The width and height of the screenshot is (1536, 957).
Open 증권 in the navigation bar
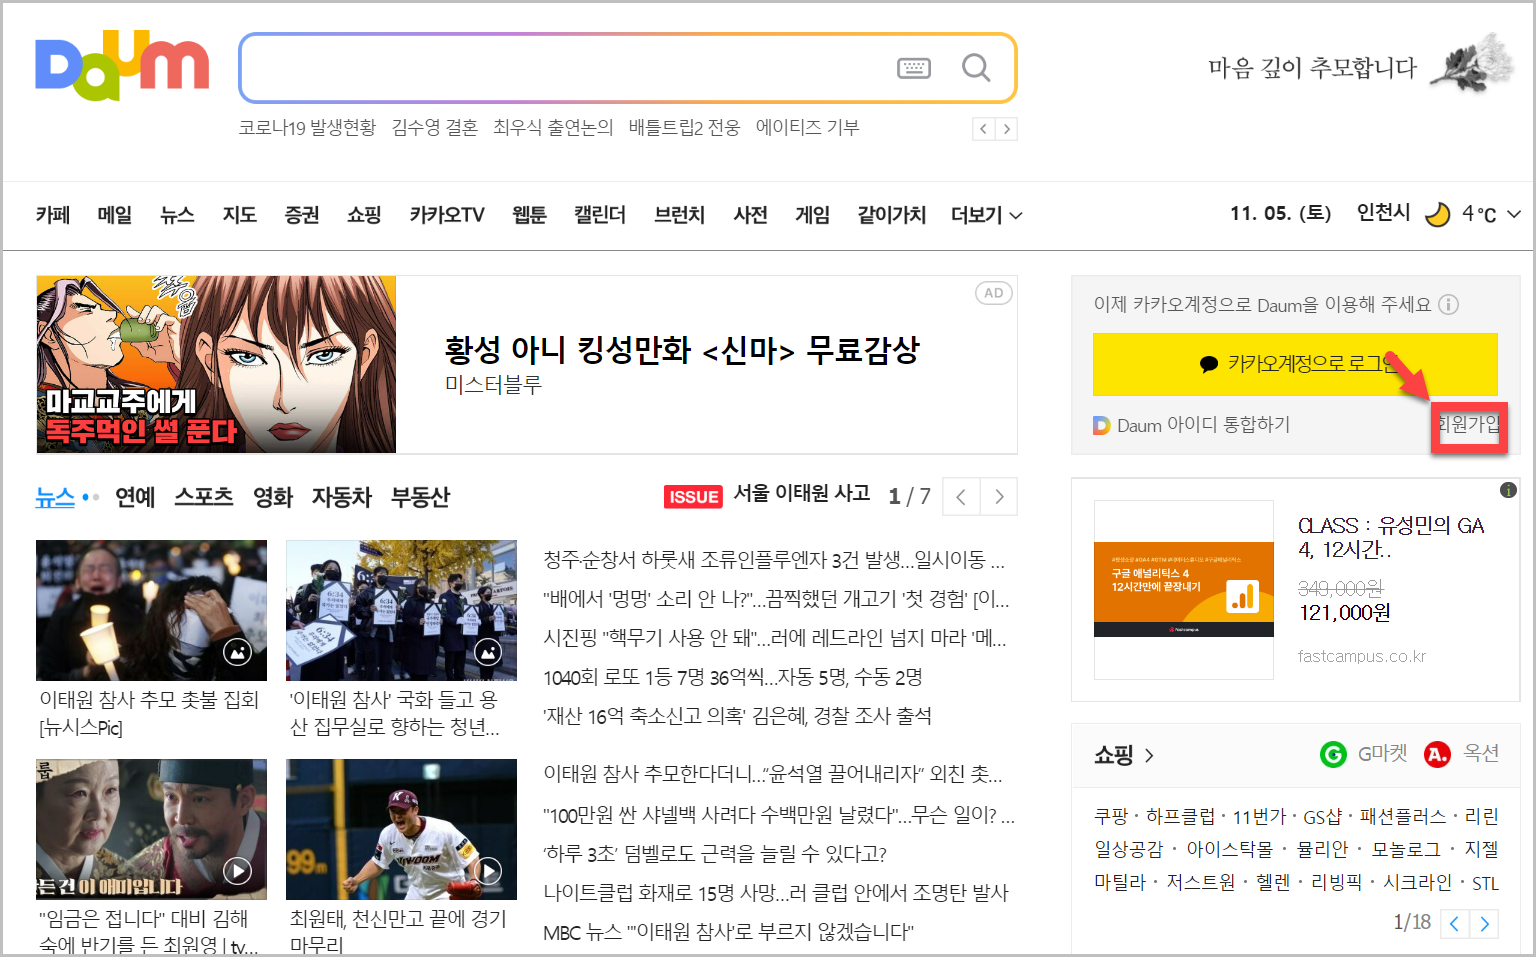pyautogui.click(x=302, y=215)
